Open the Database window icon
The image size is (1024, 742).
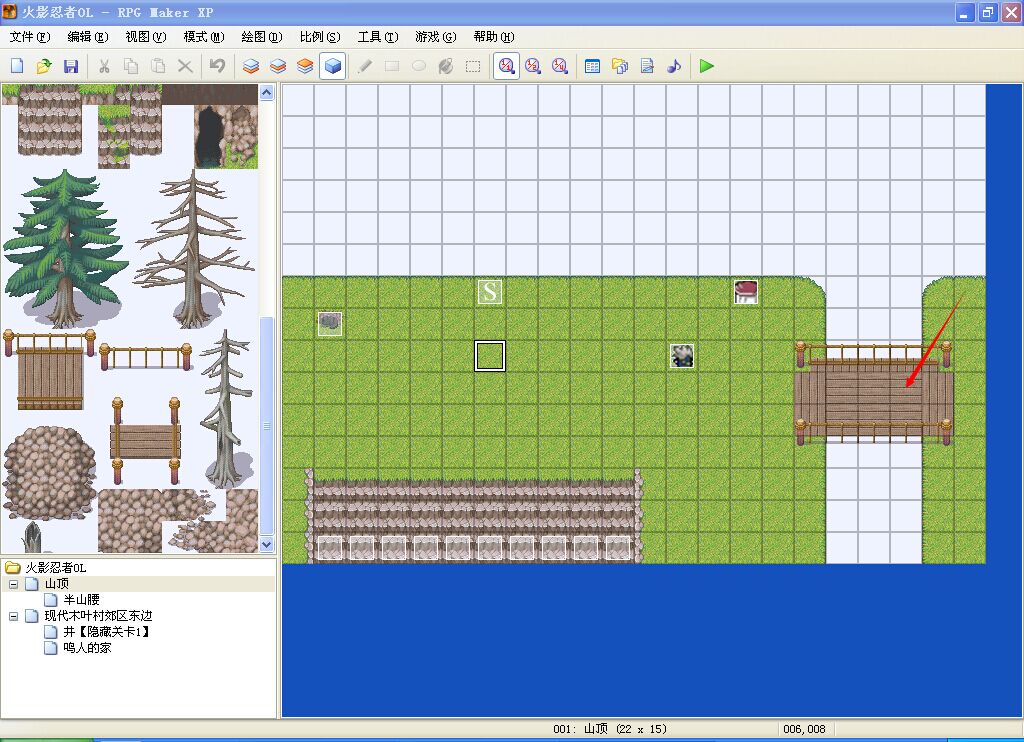592,66
